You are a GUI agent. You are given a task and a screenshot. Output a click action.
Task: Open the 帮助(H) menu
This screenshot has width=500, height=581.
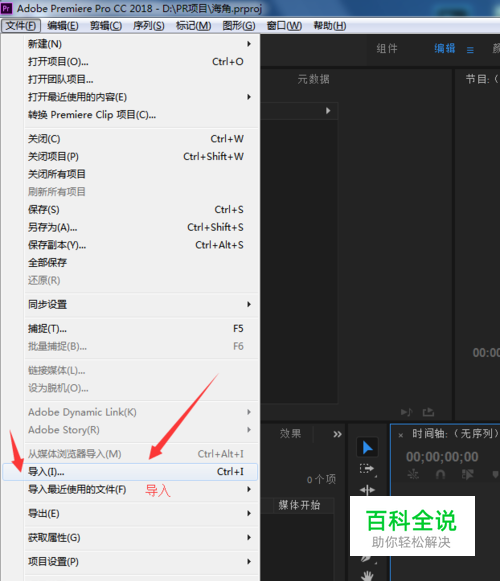click(330, 26)
